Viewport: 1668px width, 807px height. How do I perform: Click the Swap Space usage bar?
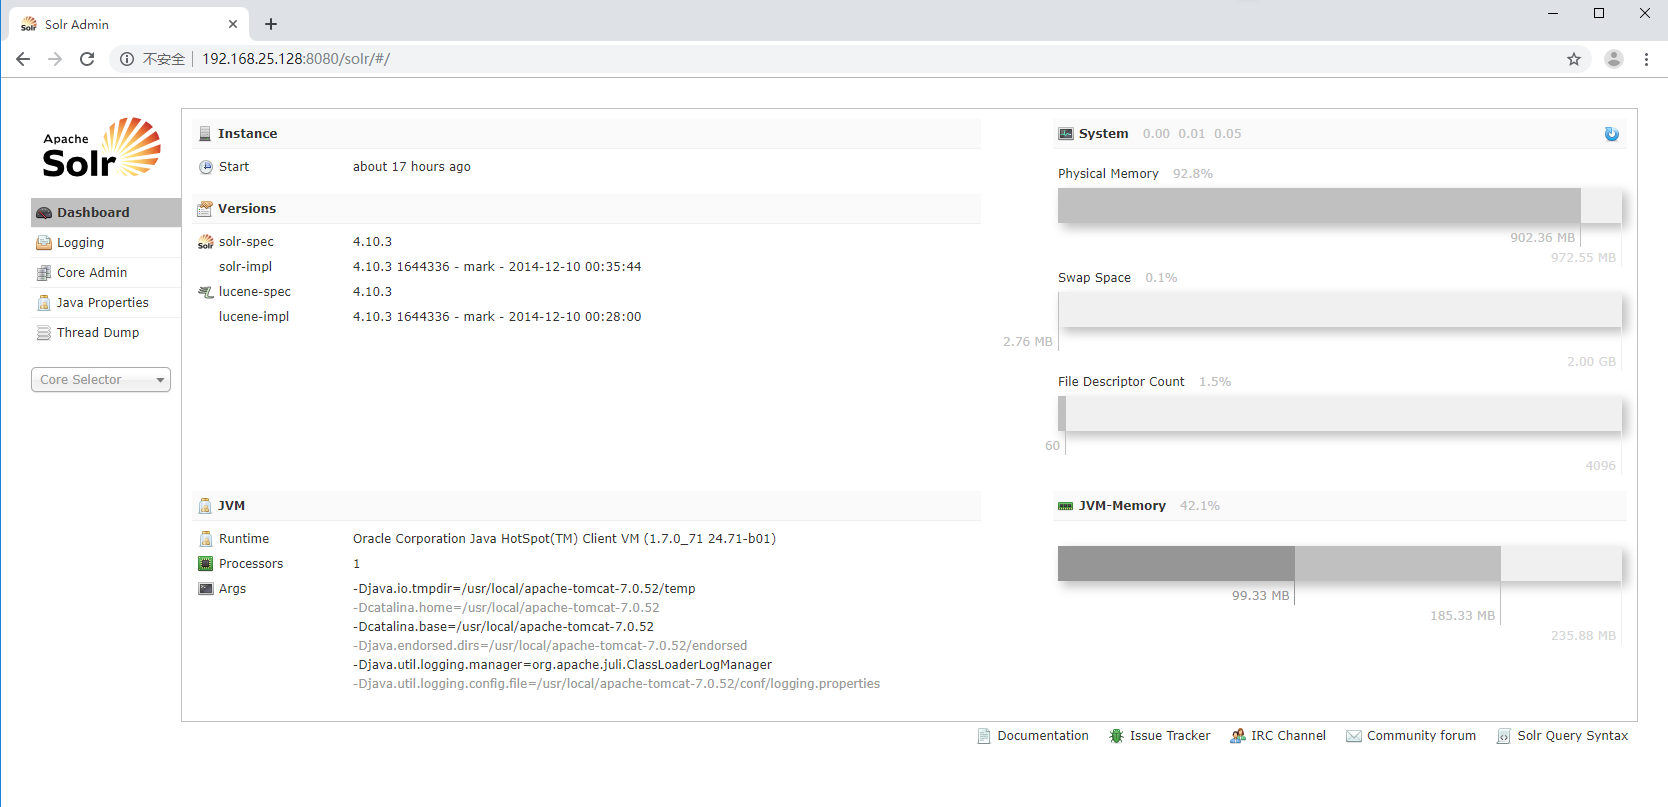click(1340, 310)
